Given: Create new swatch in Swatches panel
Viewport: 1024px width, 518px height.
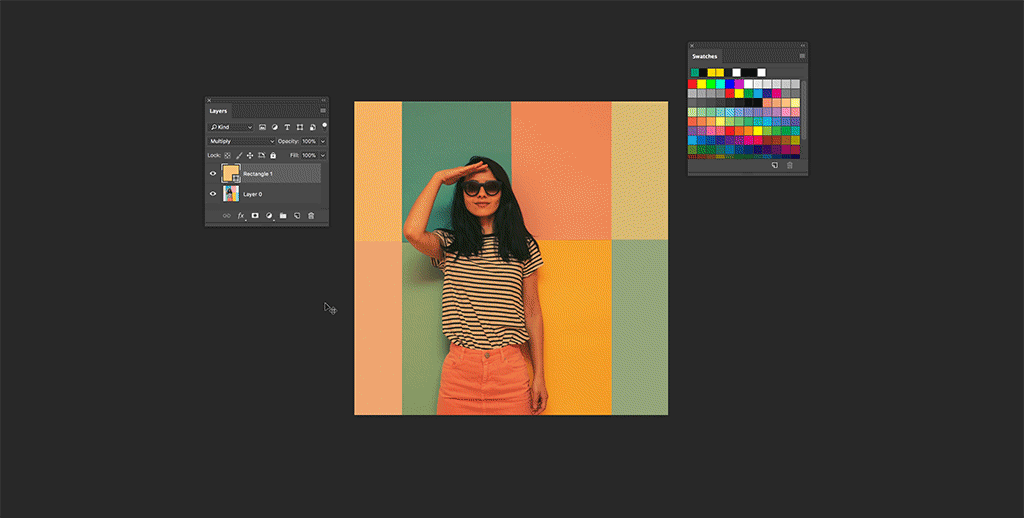Looking at the screenshot, I should tap(774, 166).
